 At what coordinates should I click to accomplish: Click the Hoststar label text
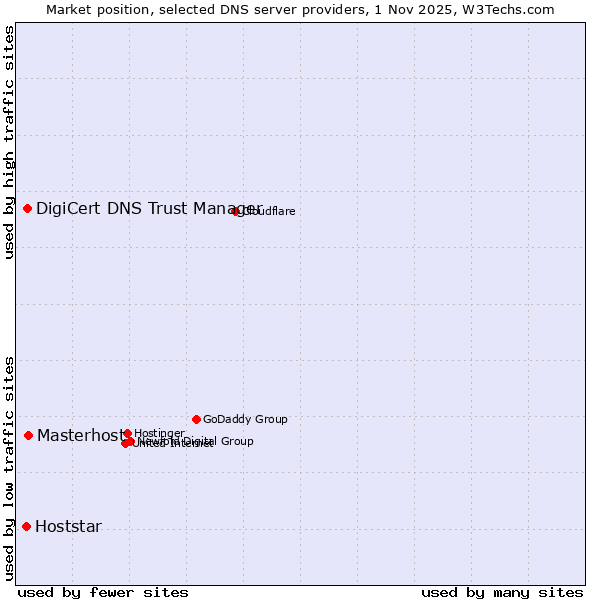pyautogui.click(x=68, y=526)
